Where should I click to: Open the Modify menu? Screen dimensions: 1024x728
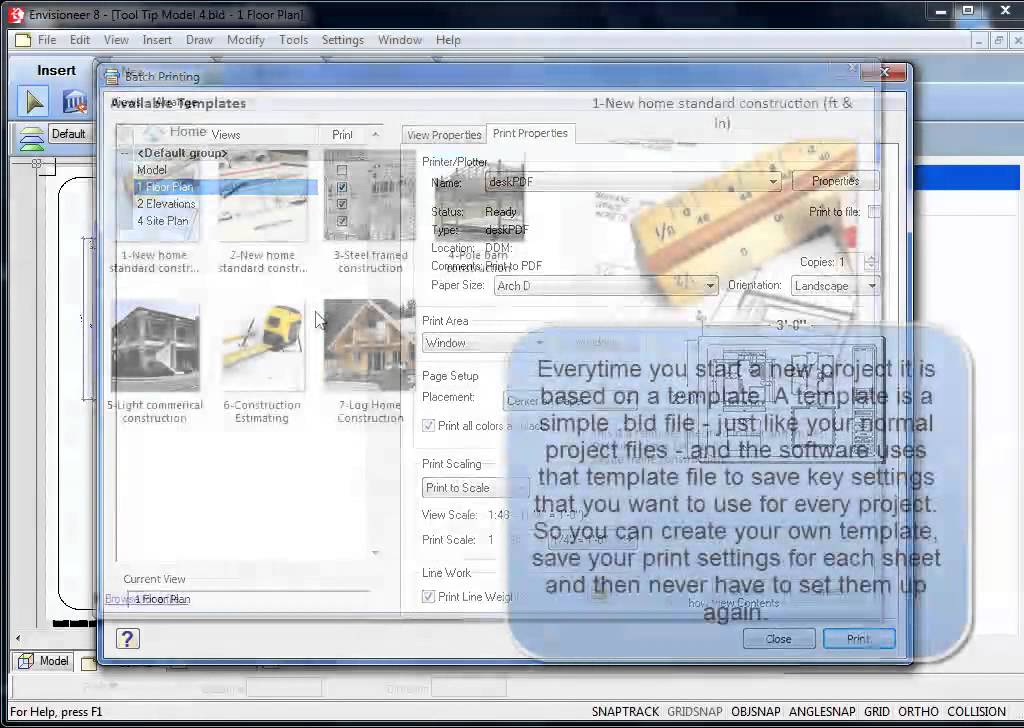click(x=246, y=40)
